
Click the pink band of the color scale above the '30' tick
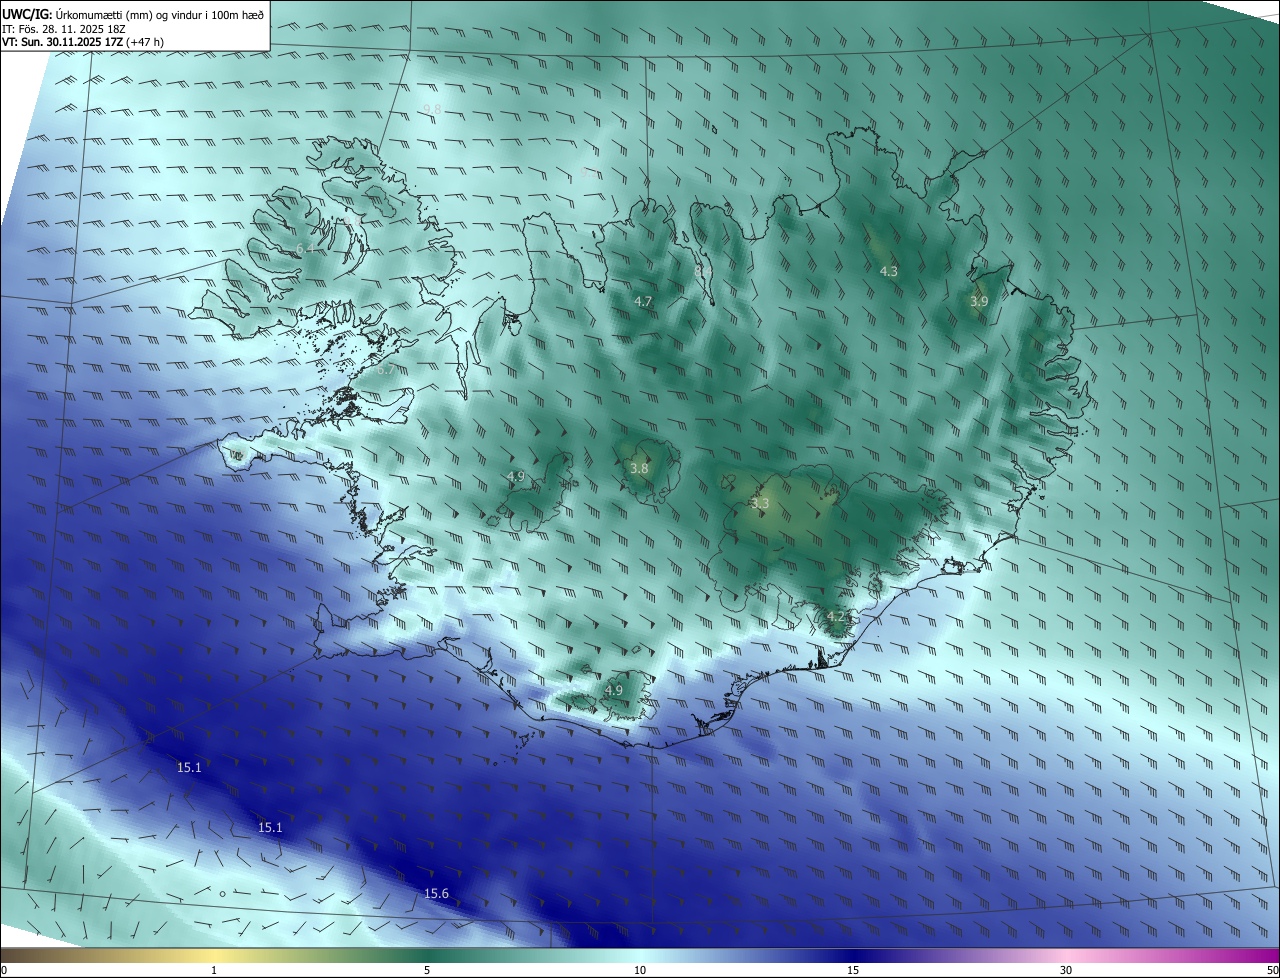[1066, 955]
